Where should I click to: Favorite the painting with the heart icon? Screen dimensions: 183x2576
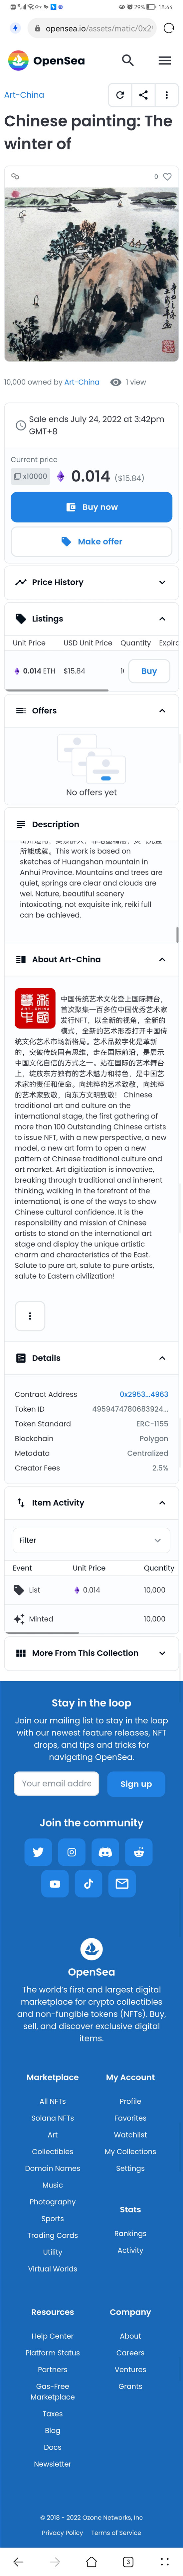(167, 176)
